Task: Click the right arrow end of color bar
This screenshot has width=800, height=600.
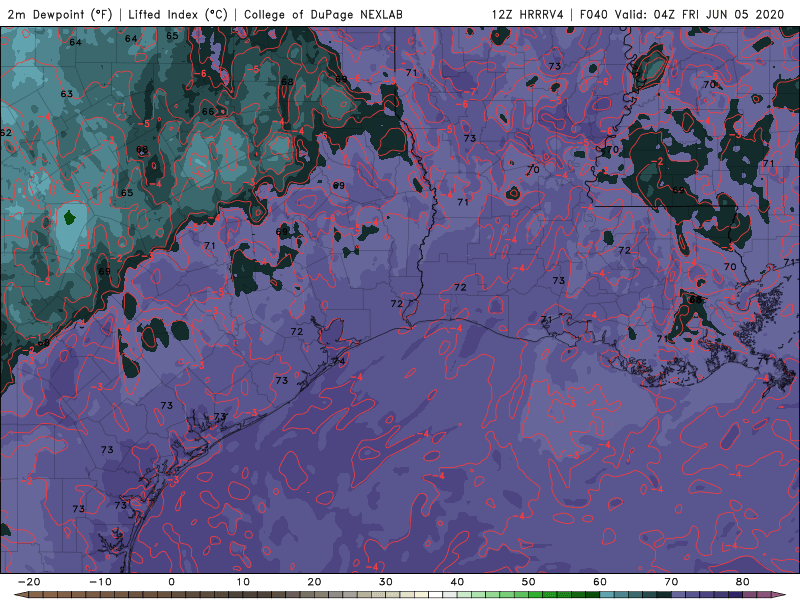Action: 780,595
